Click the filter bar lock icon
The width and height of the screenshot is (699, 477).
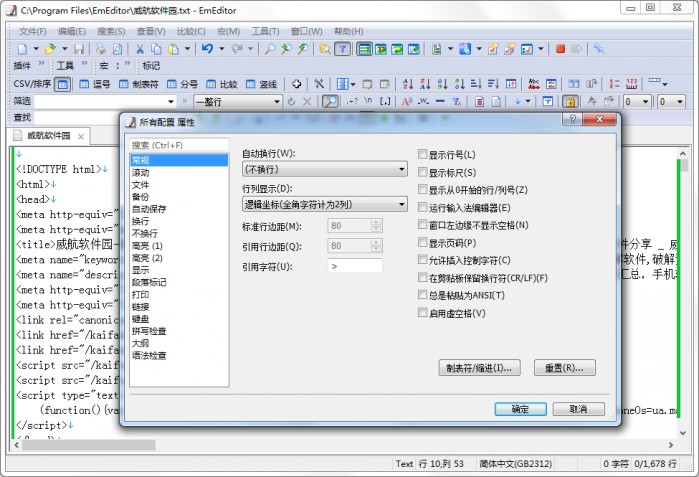[x=570, y=102]
